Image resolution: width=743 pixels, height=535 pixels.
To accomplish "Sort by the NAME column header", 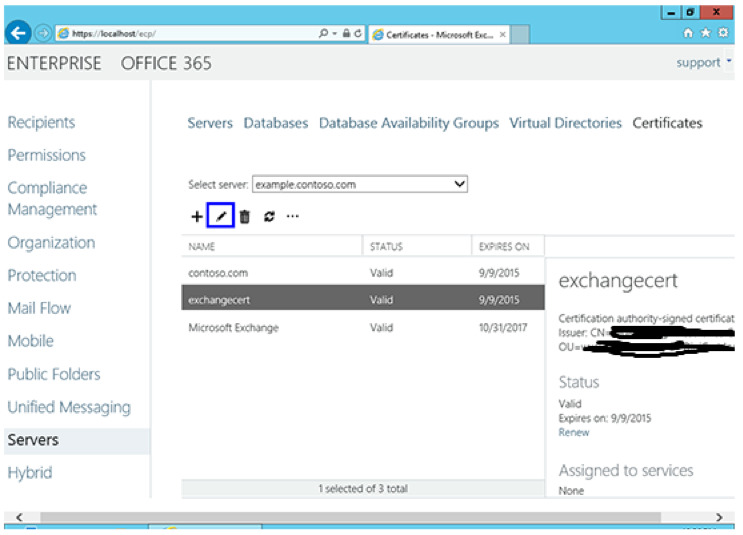I will pyautogui.click(x=272, y=246).
